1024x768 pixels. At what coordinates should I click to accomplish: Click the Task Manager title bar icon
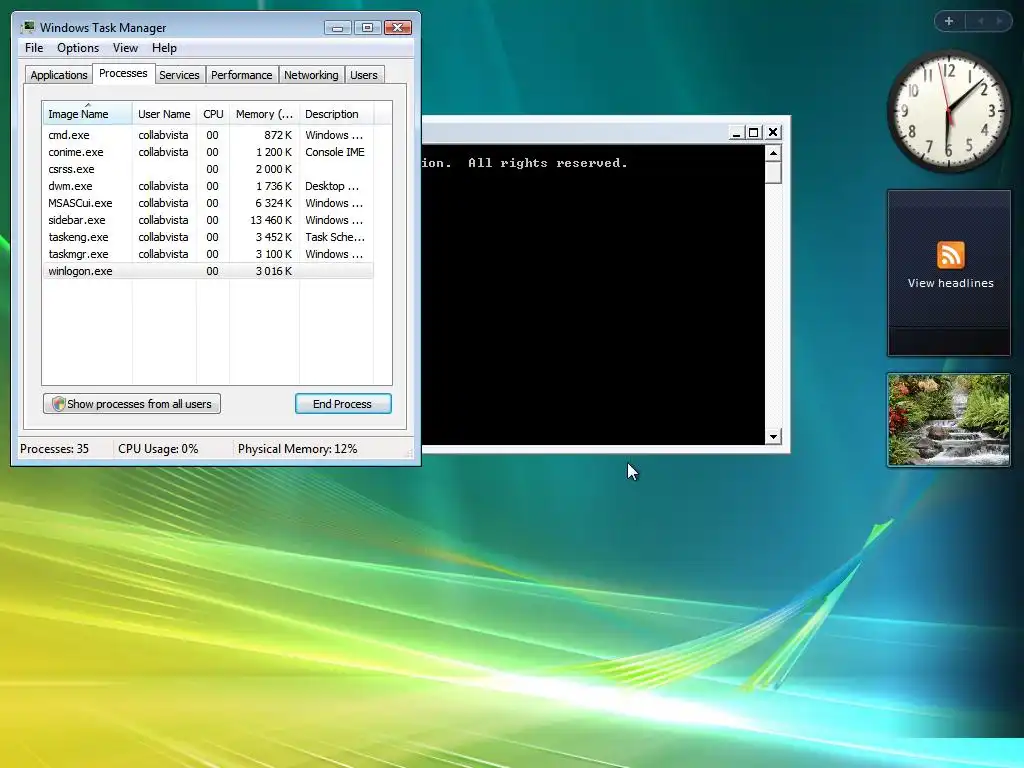point(28,27)
